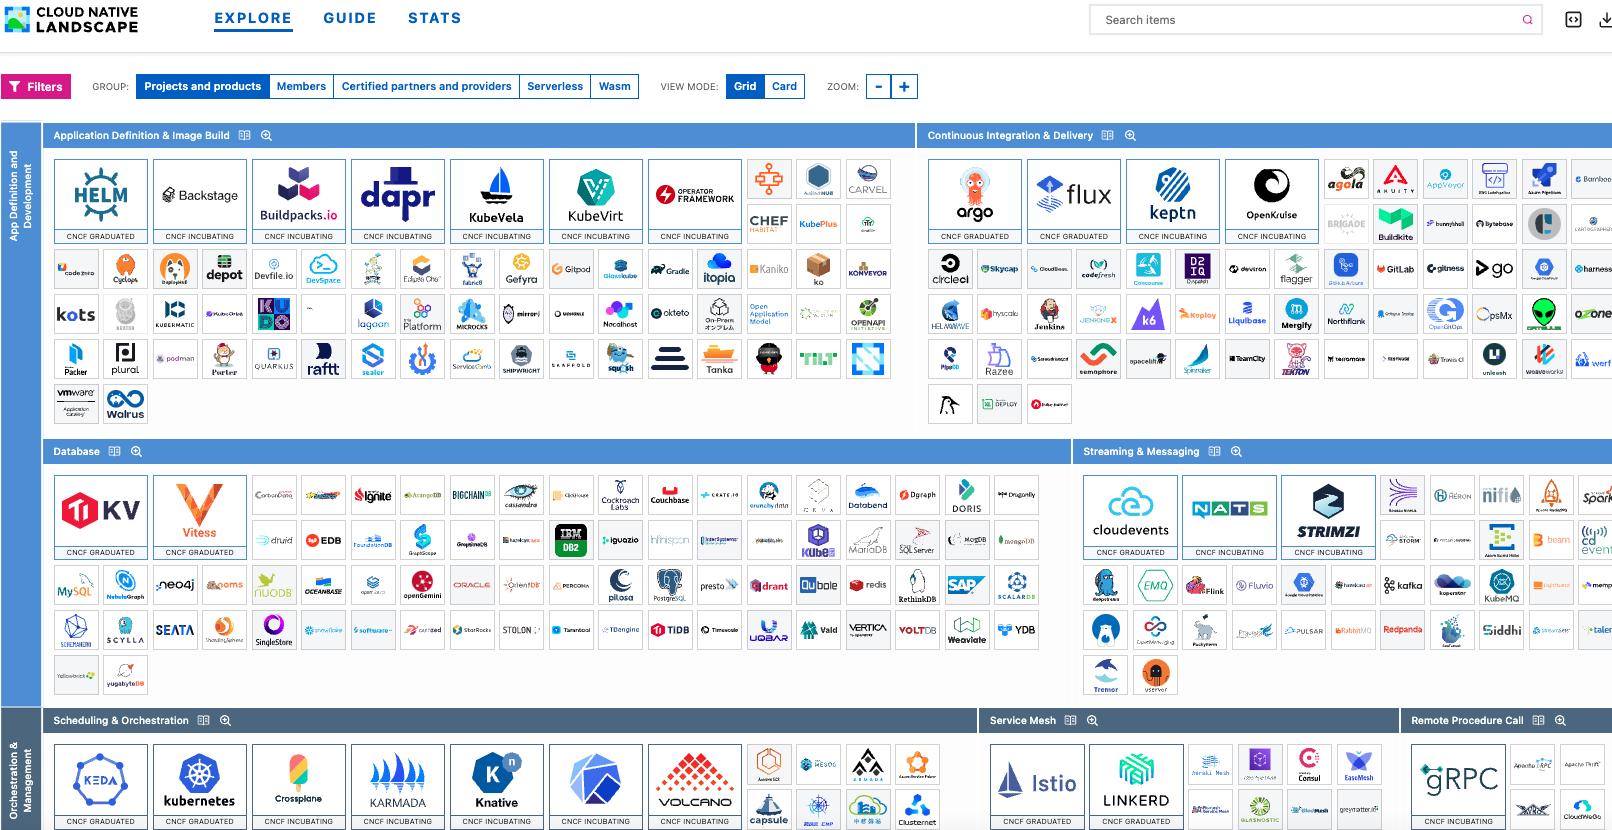Open the Kubernetes project tile
This screenshot has height=830, width=1612.
click(199, 786)
